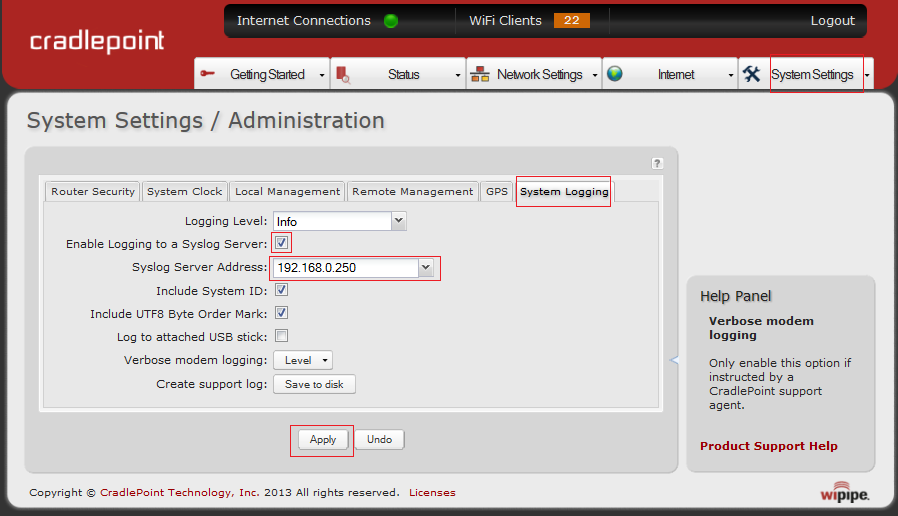The width and height of the screenshot is (898, 516).
Task: Uncheck Enable Logging to a Syslog Server
Action: coord(282,243)
